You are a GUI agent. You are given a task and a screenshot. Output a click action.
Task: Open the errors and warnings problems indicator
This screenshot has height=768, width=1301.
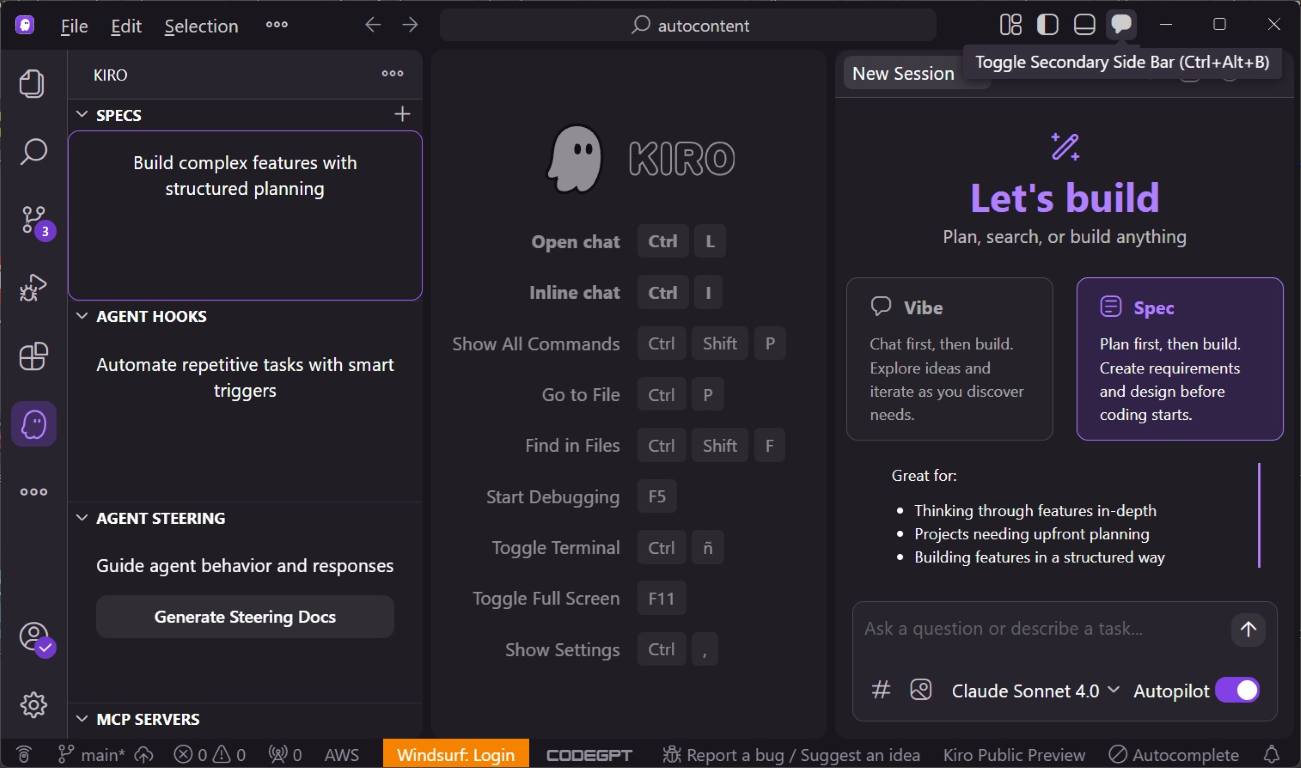point(209,755)
